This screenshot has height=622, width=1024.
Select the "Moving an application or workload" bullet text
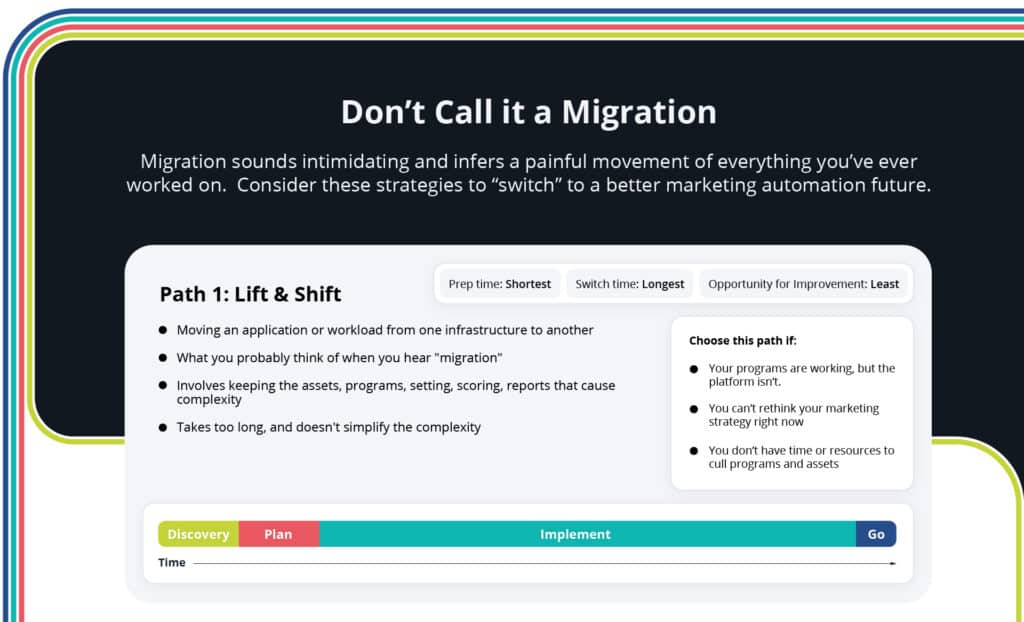[385, 330]
